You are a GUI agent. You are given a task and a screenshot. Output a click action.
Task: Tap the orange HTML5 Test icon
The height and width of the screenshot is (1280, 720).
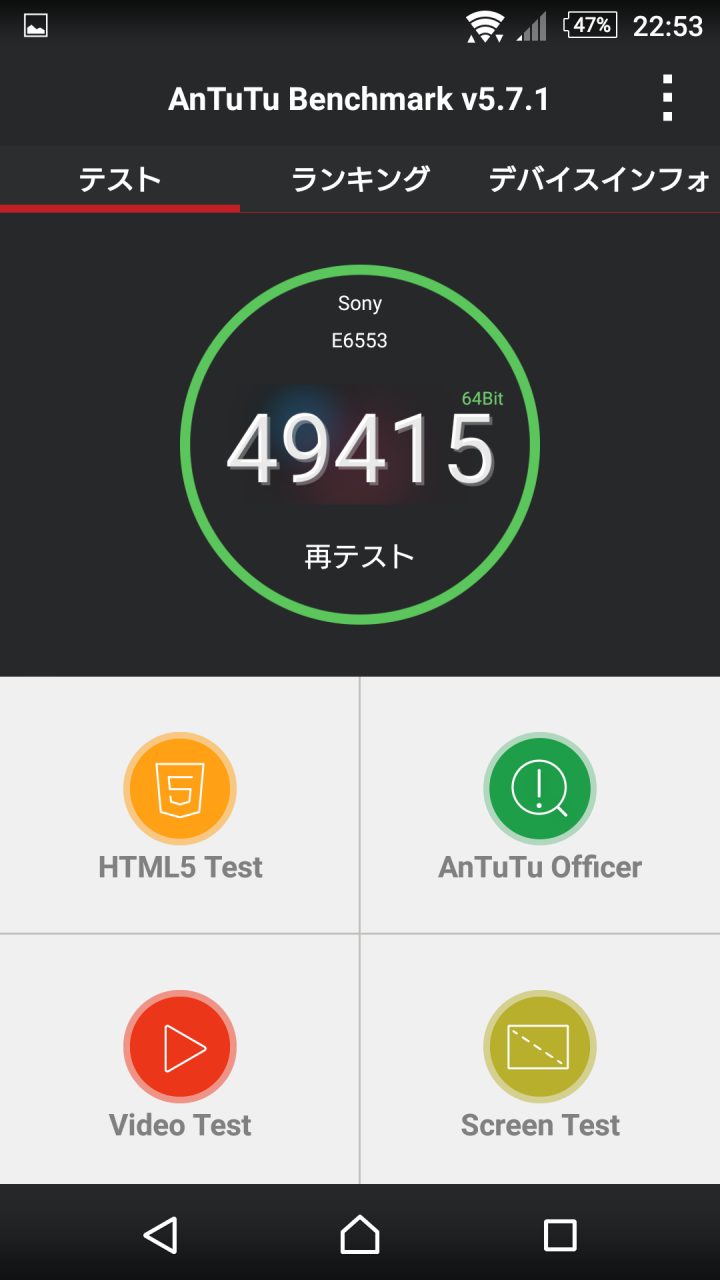coord(180,789)
